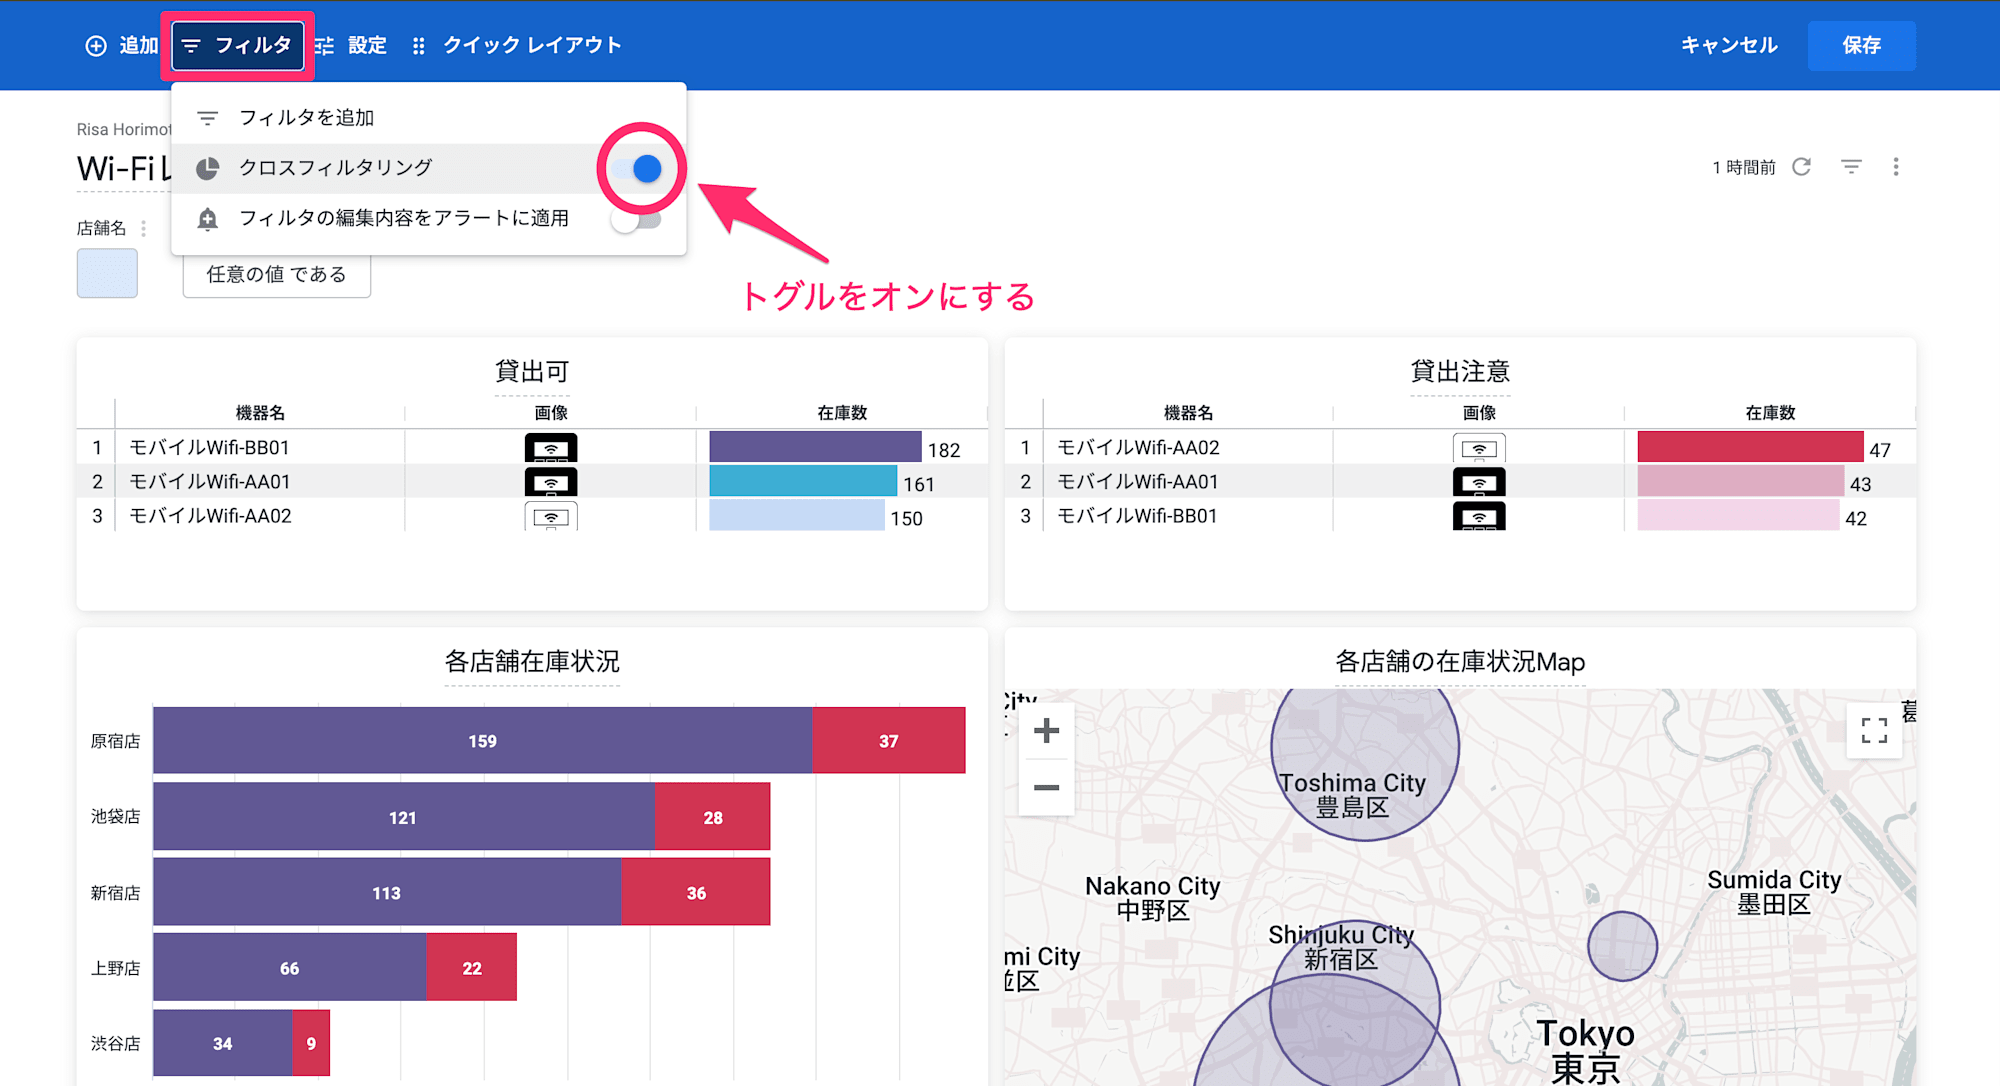2000x1086 pixels.
Task: Select クロスフィルタリング menu entry
Action: point(428,168)
